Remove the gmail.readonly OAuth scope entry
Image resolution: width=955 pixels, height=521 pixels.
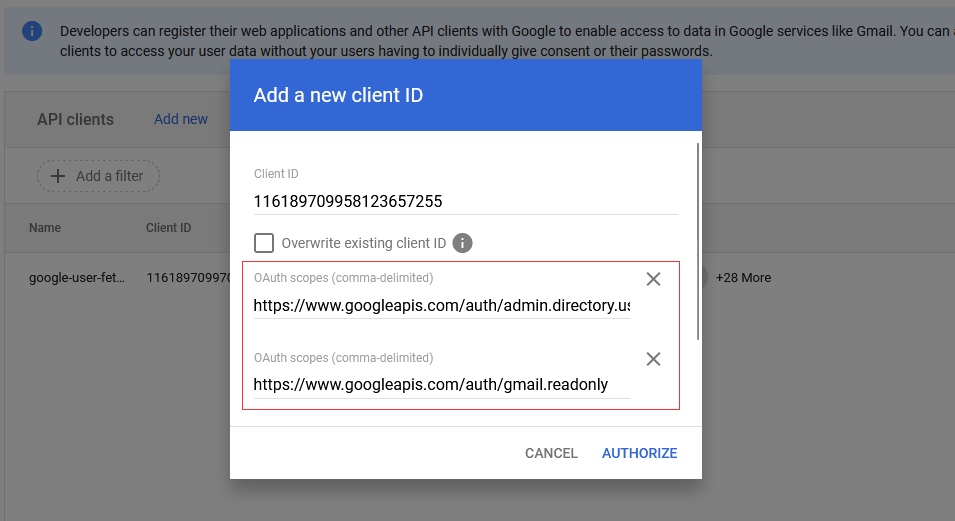point(653,359)
